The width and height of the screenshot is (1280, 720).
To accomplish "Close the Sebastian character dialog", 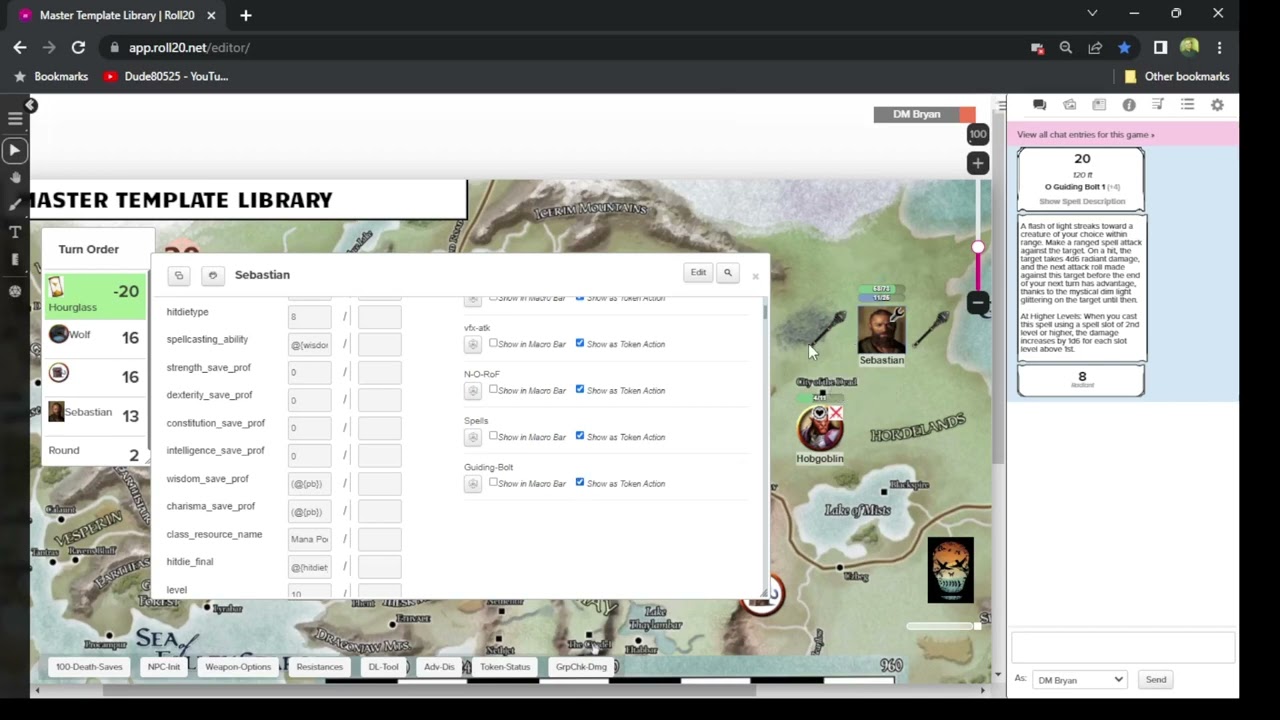I will coord(755,276).
